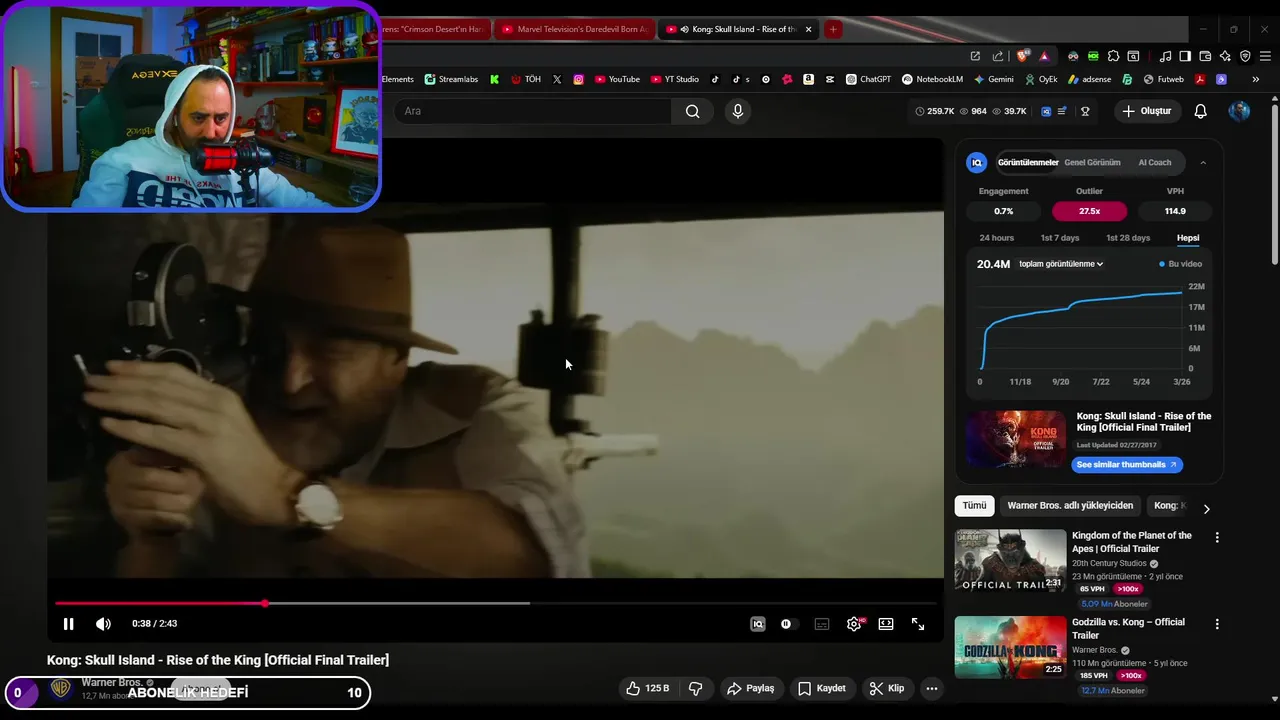
Task: Click the Brave Shields lion icon
Action: click(x=1022, y=56)
